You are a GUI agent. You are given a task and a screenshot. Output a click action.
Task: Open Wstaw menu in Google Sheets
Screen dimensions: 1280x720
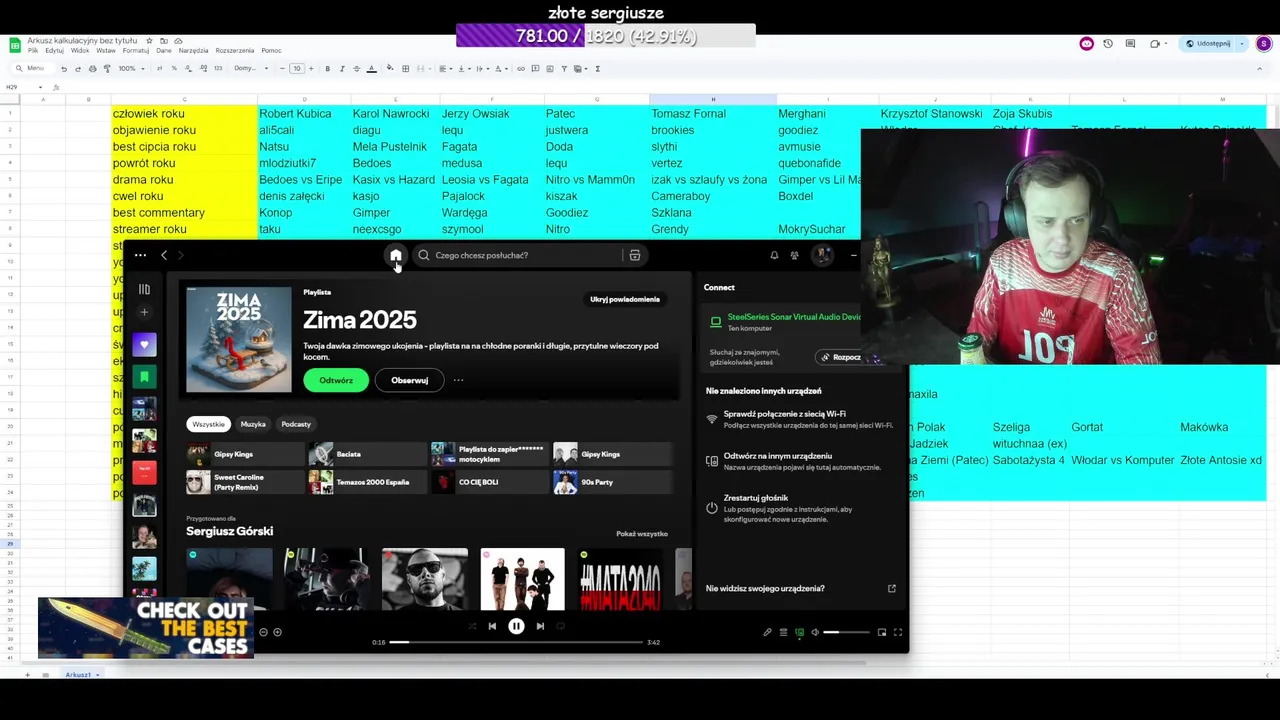[x=107, y=51]
